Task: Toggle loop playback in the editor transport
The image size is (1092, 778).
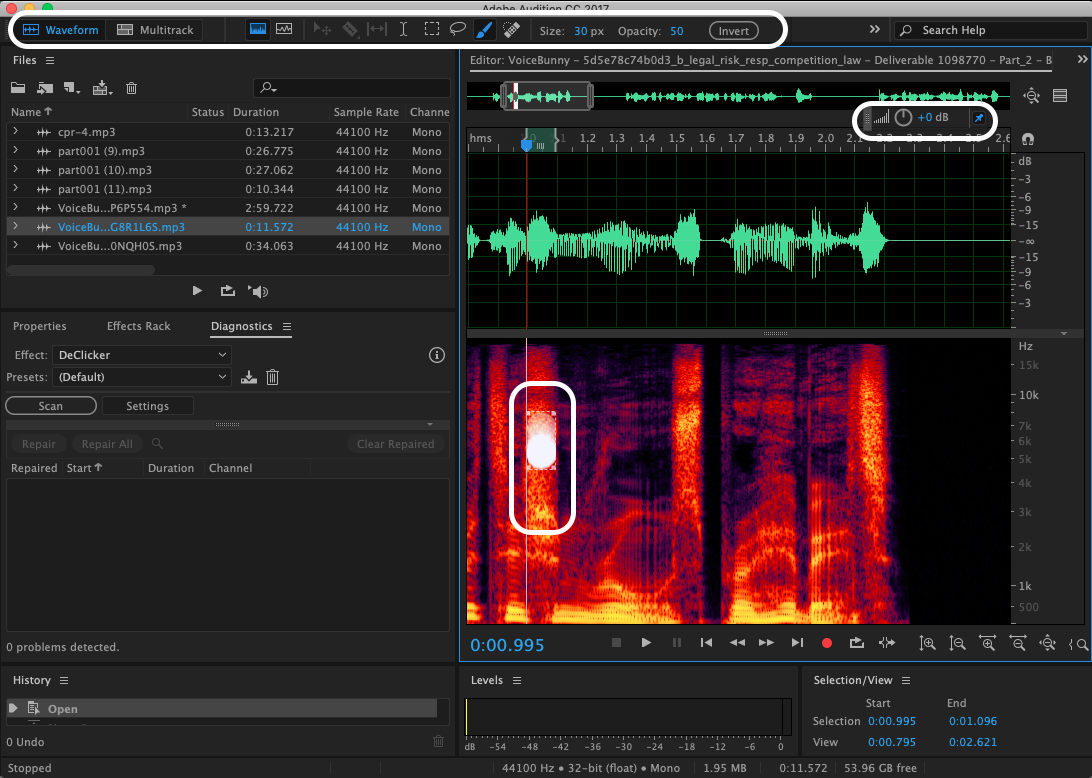Action: 857,643
